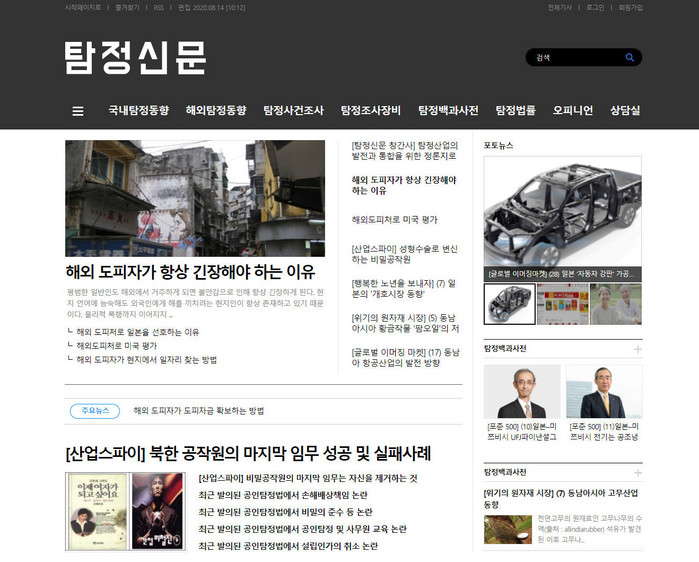699x562 pixels.
Task: Open the 미쓰비시 전기는 공조냉 man portrait
Action: click(x=604, y=391)
